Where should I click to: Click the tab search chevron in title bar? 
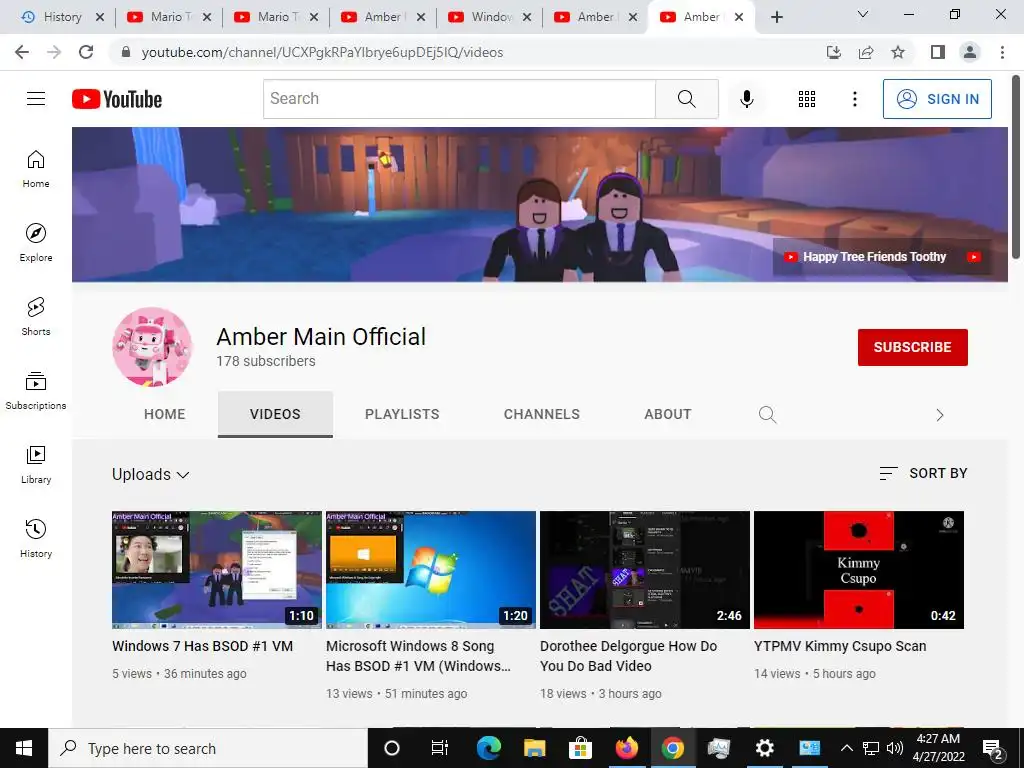tap(863, 14)
